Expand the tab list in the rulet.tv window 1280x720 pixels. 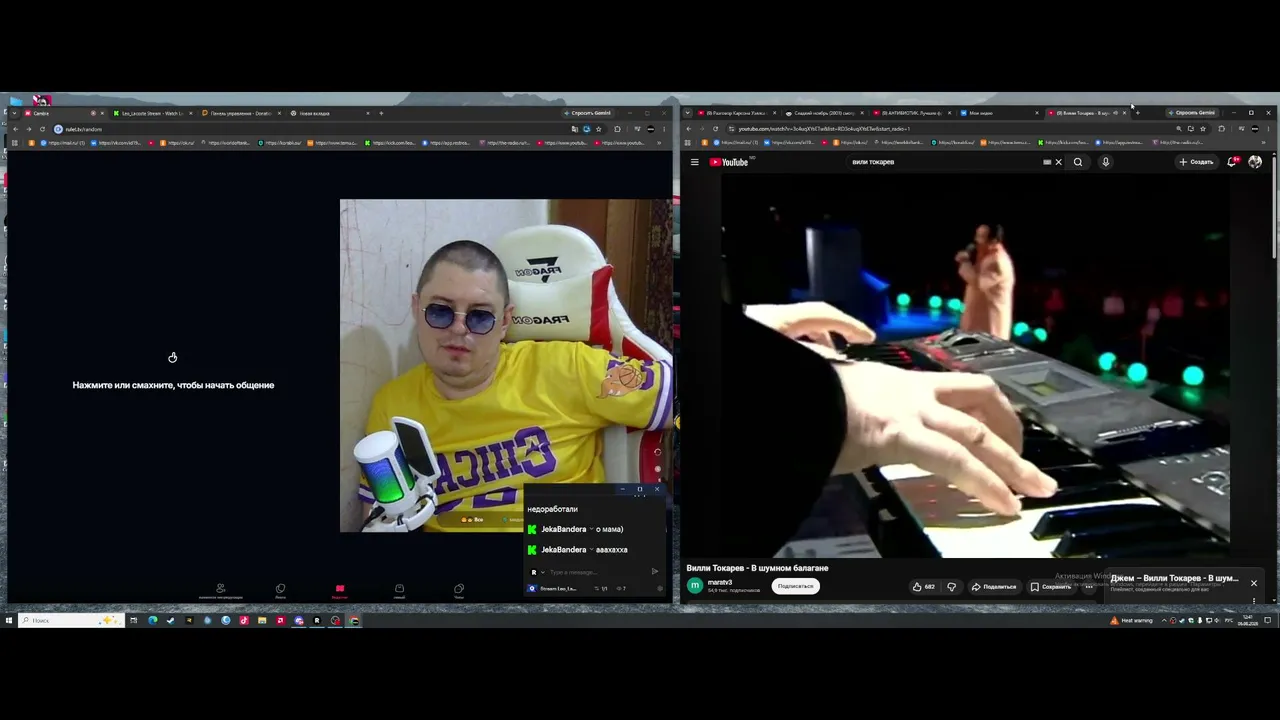pyautogui.click(x=14, y=113)
